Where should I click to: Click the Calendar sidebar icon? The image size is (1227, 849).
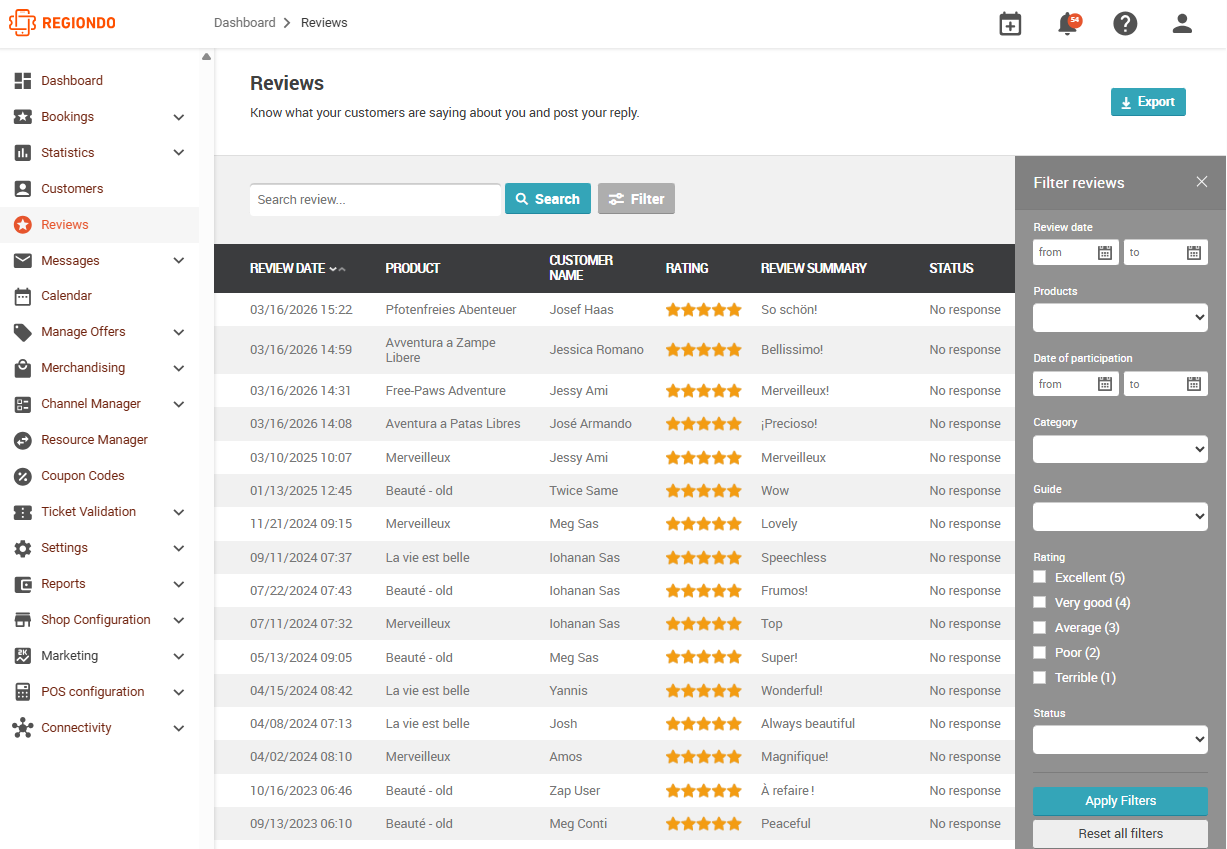point(23,296)
